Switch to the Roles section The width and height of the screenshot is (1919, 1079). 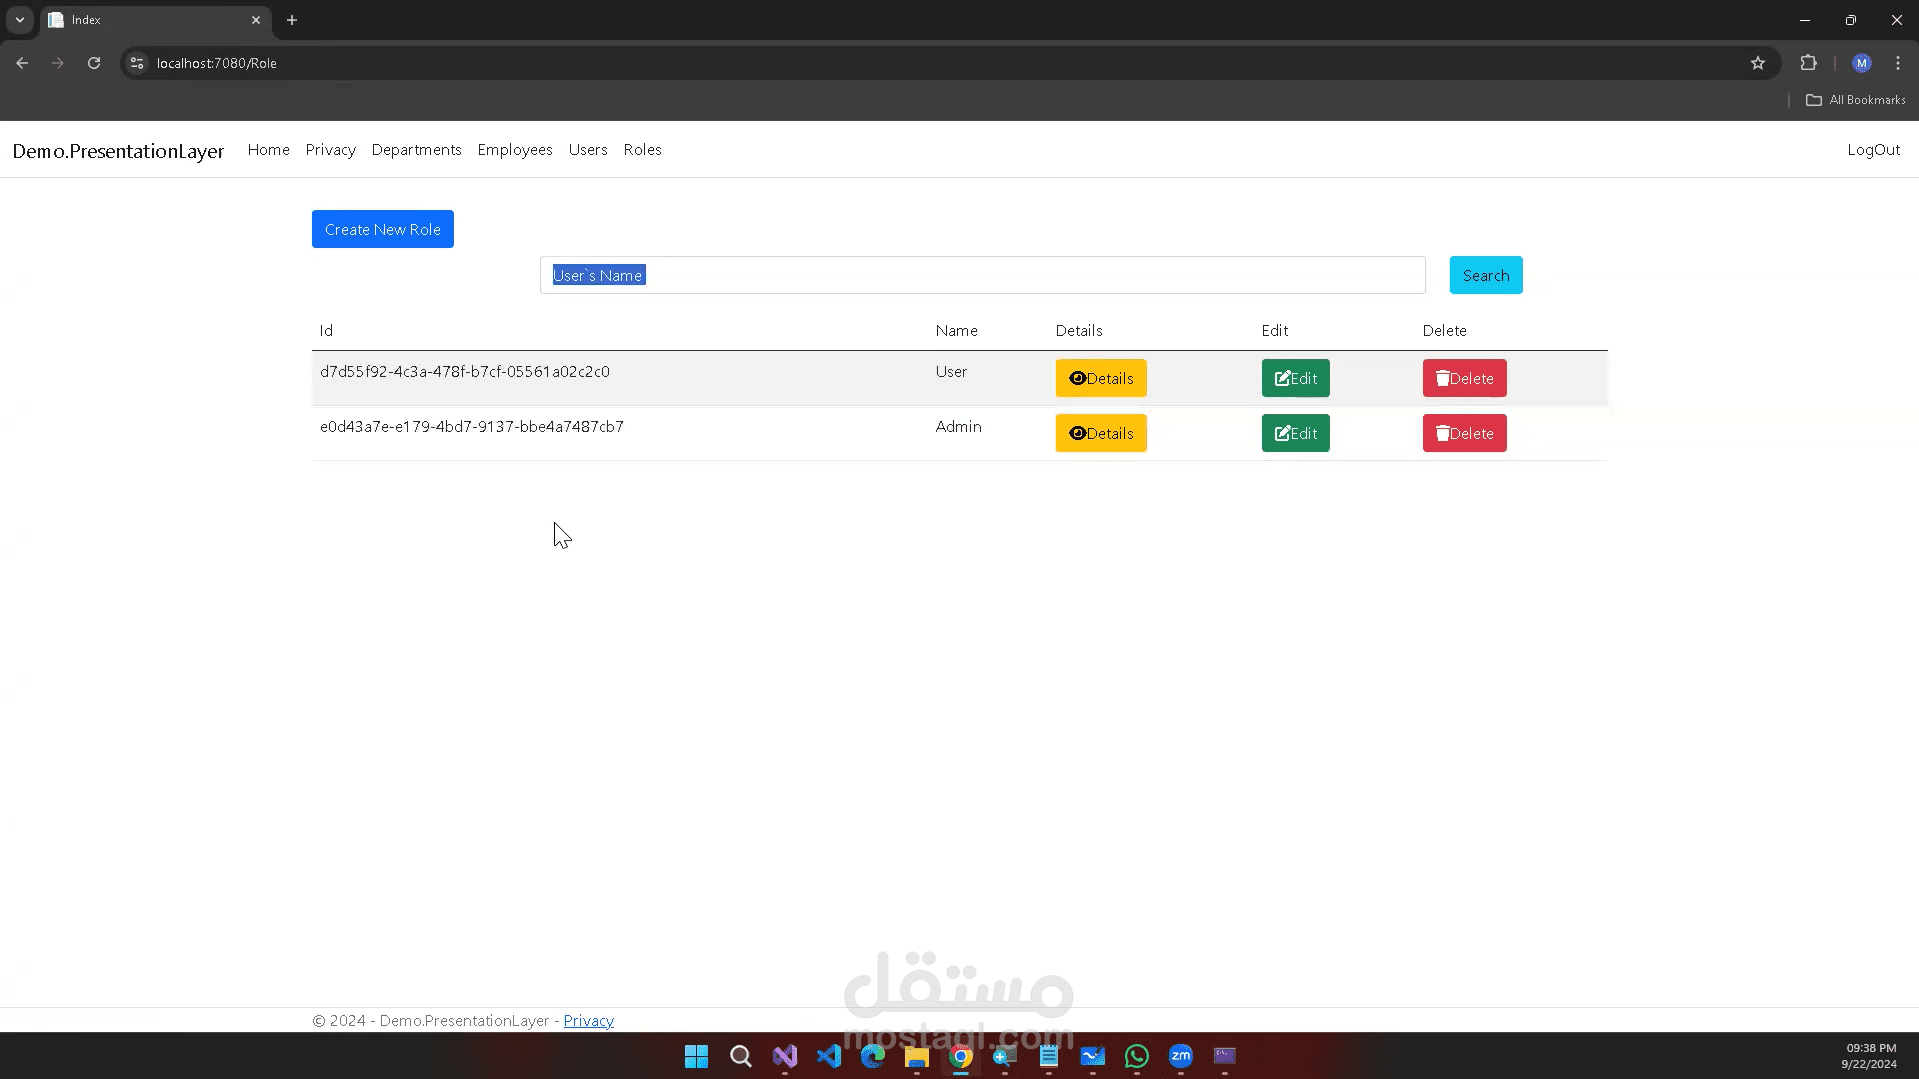tap(641, 150)
